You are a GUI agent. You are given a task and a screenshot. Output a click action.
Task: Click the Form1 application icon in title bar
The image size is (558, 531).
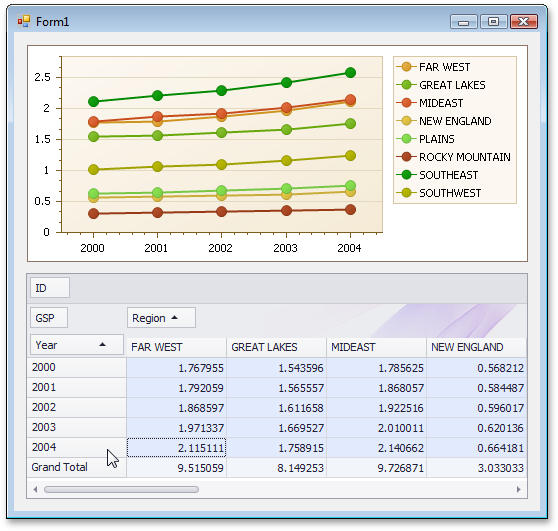(x=23, y=22)
